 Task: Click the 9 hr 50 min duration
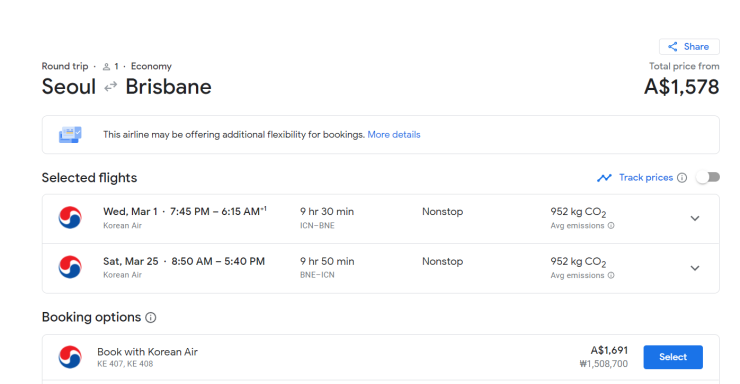coord(327,261)
